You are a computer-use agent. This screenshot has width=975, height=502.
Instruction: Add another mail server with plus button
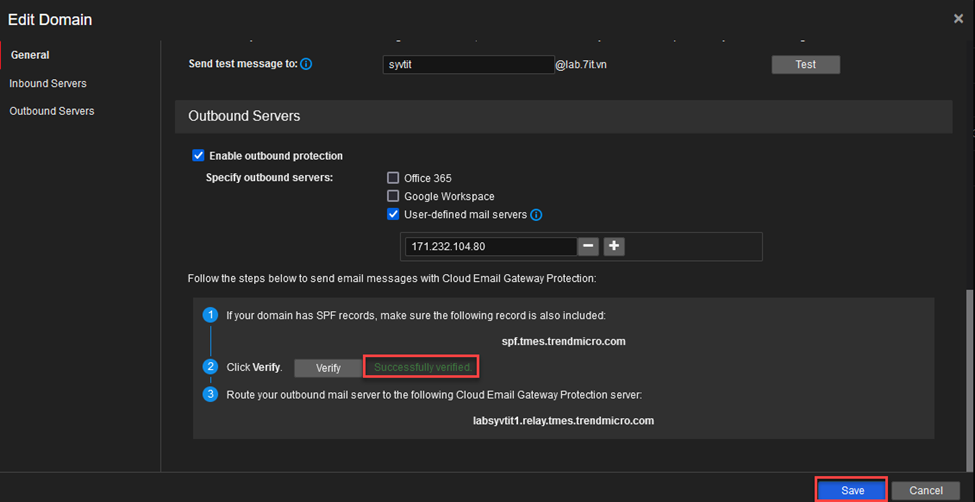pyautogui.click(x=614, y=246)
